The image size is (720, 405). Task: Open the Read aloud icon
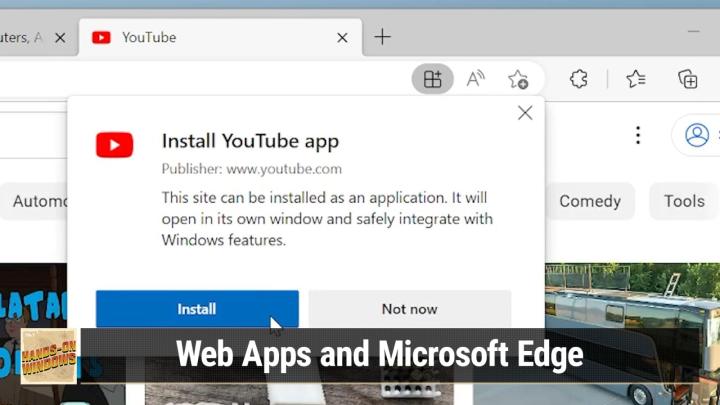(475, 79)
